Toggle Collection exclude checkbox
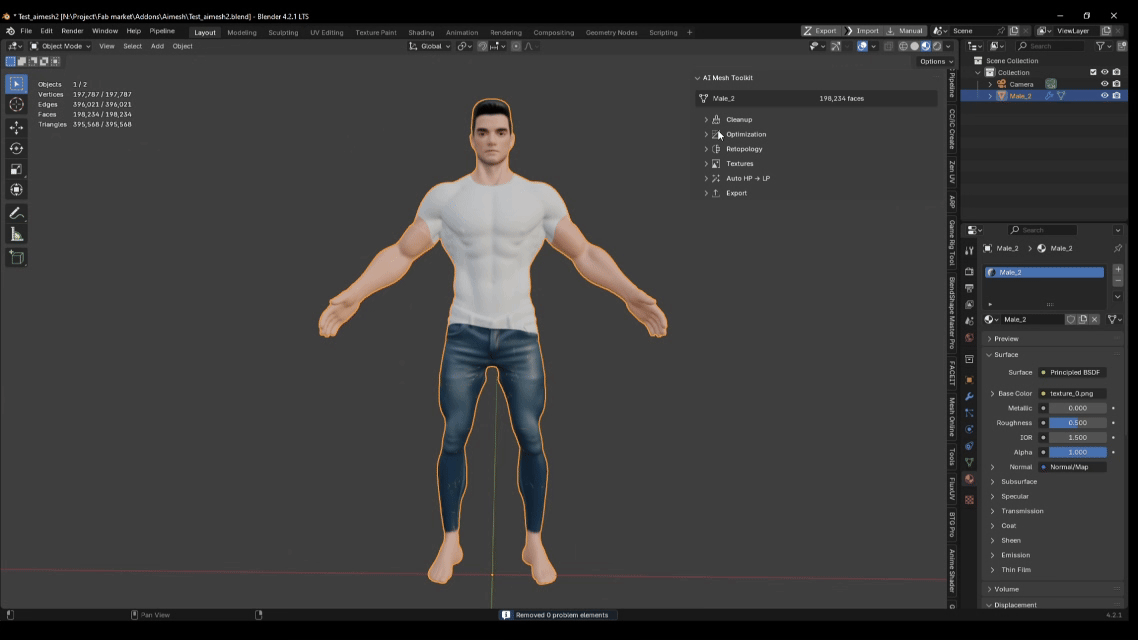Image resolution: width=1138 pixels, height=640 pixels. [1093, 73]
